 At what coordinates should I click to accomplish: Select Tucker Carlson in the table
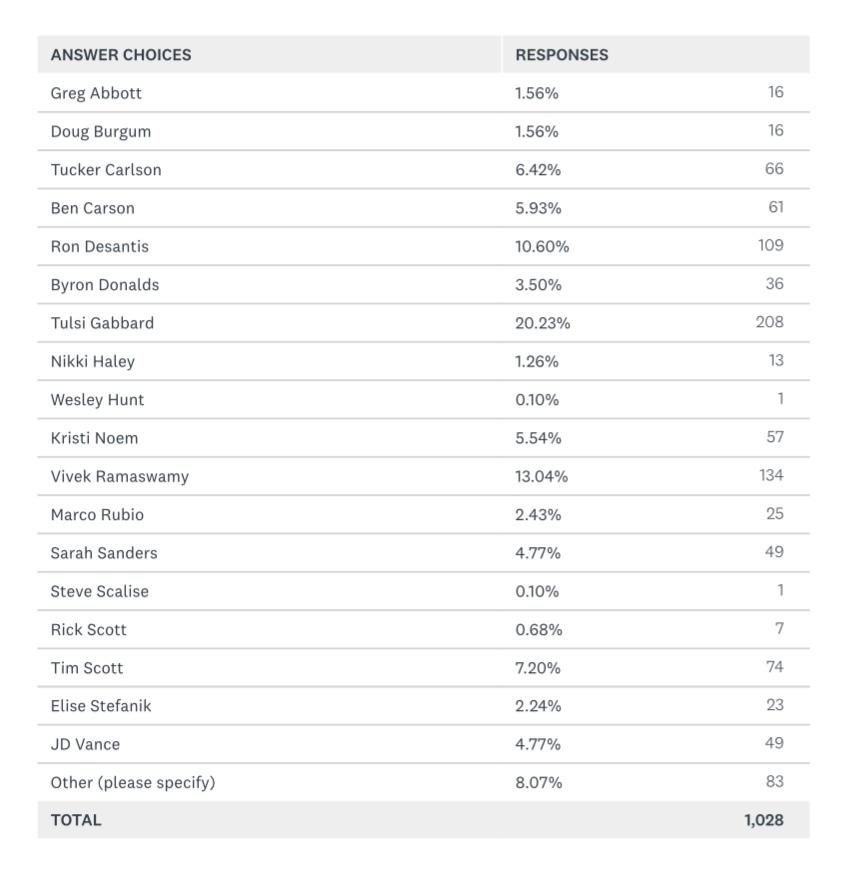click(106, 170)
